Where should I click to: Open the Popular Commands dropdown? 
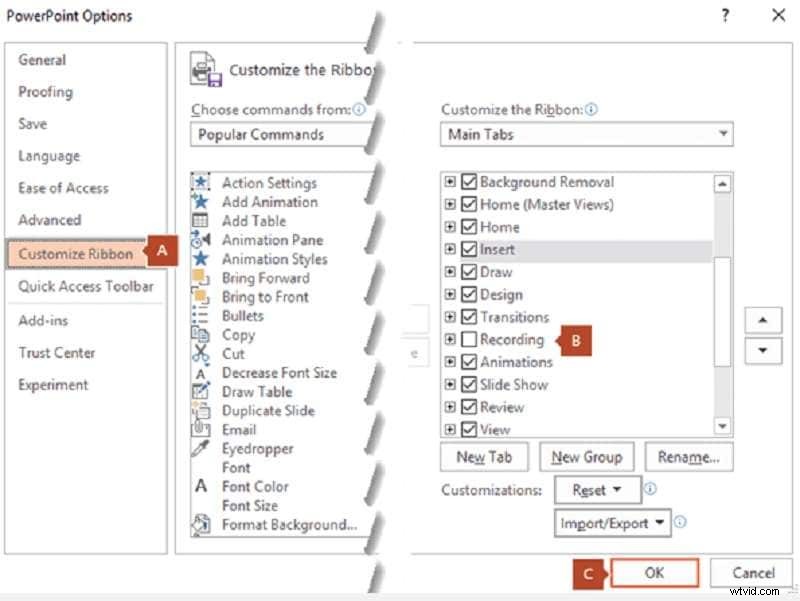[267, 134]
